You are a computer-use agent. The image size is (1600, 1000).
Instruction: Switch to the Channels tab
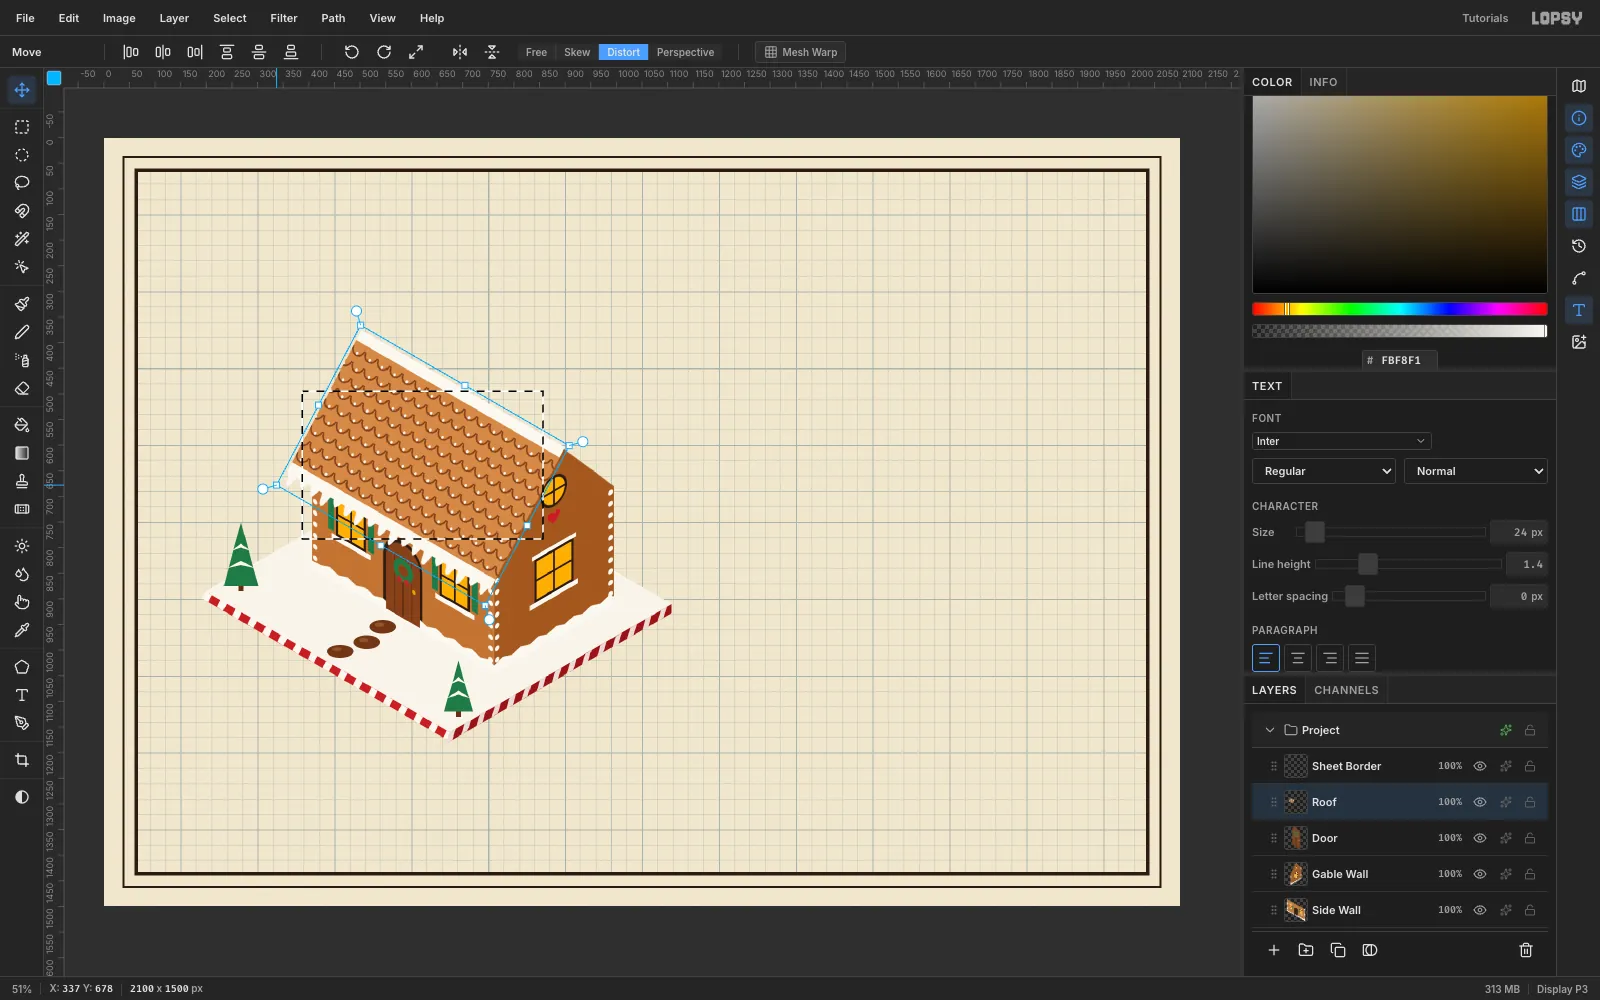pos(1346,690)
